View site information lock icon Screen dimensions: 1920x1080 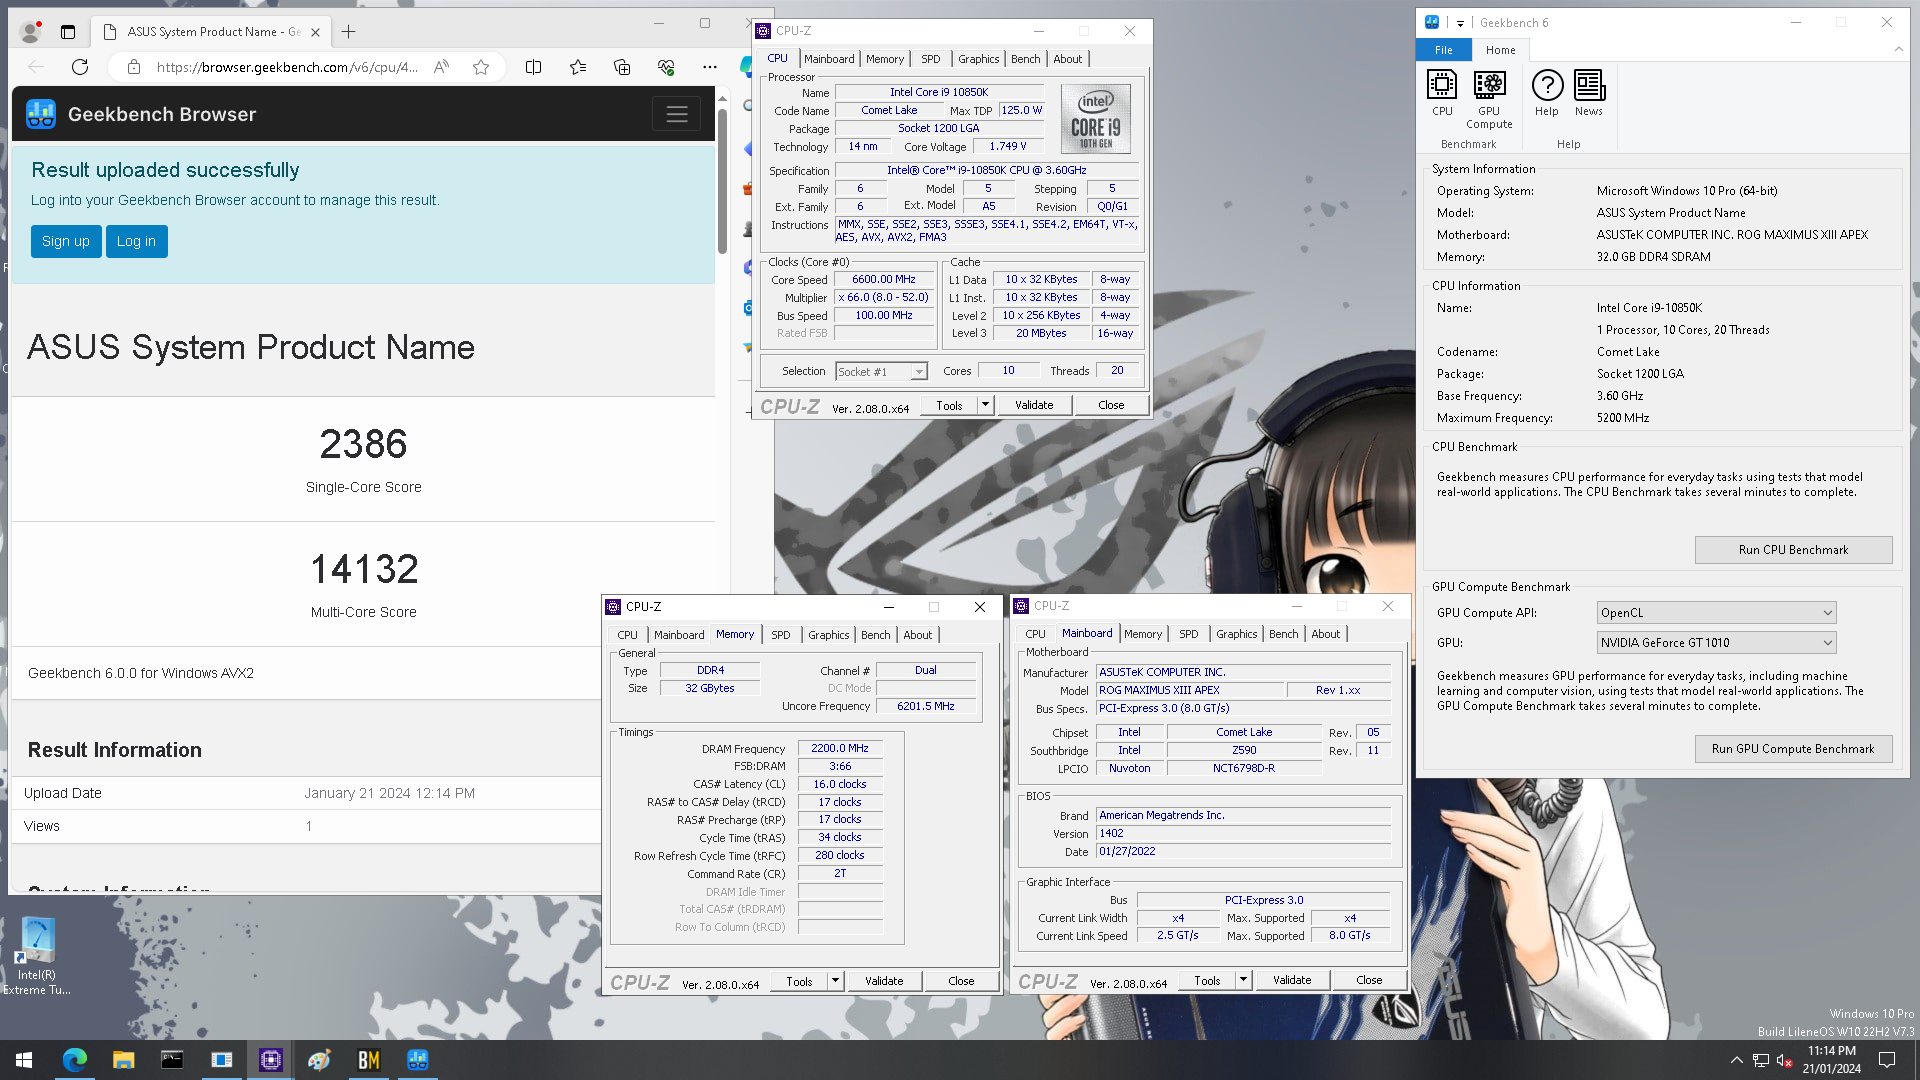(x=134, y=67)
